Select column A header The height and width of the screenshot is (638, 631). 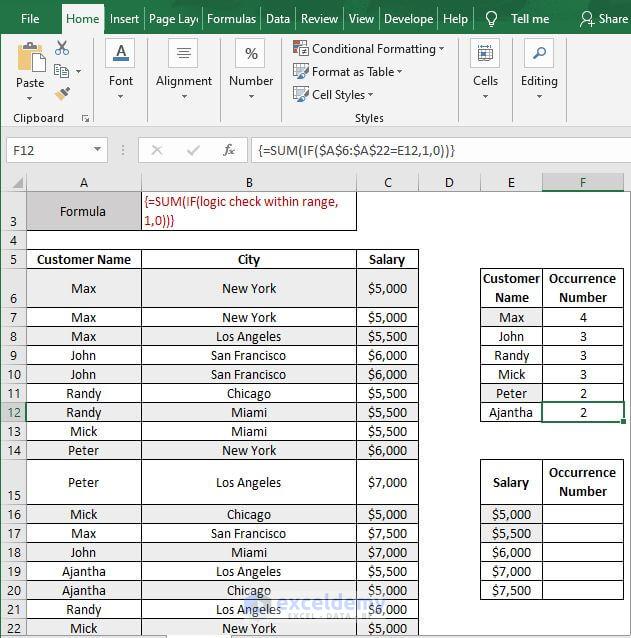84,183
